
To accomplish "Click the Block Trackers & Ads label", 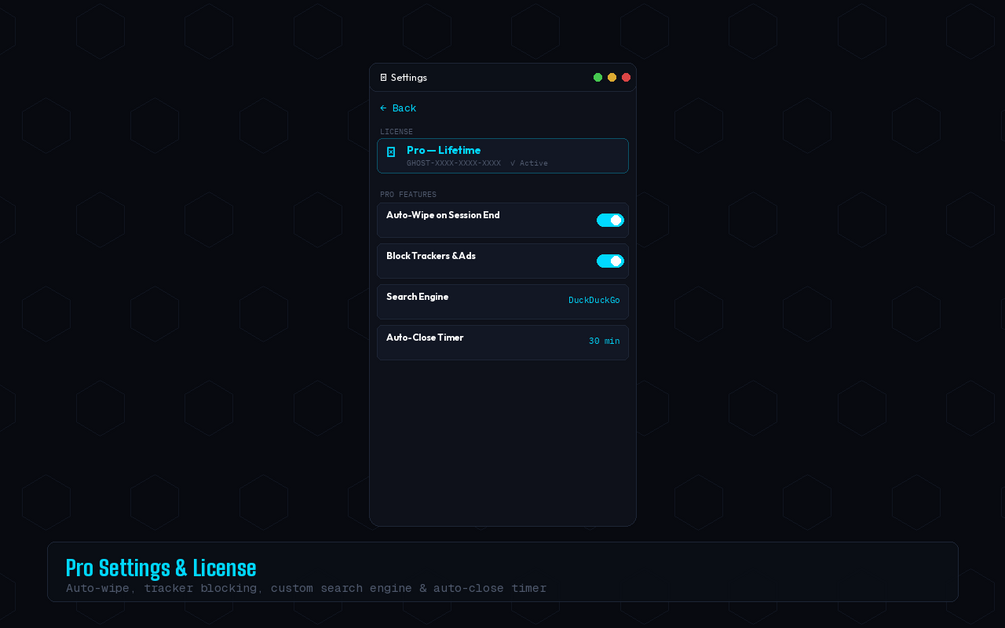I will click(431, 256).
